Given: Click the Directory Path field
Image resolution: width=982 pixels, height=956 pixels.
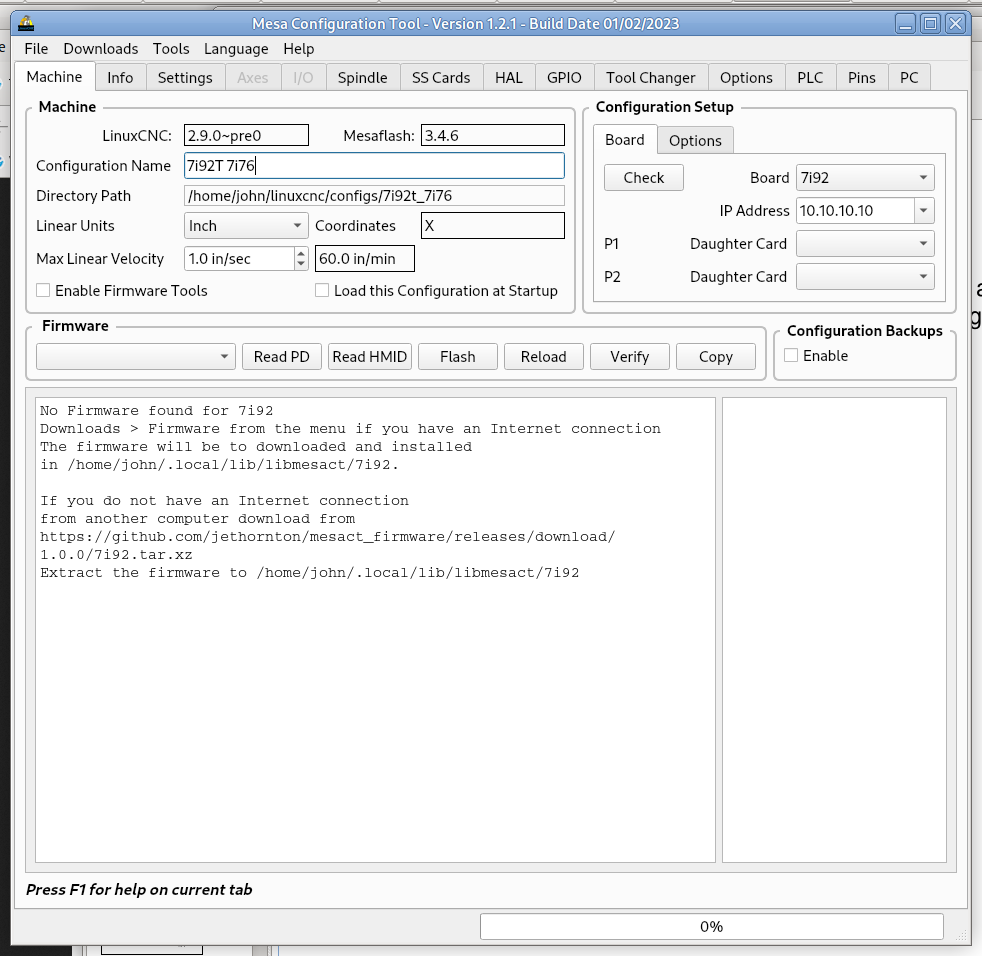Looking at the screenshot, I should tap(375, 195).
